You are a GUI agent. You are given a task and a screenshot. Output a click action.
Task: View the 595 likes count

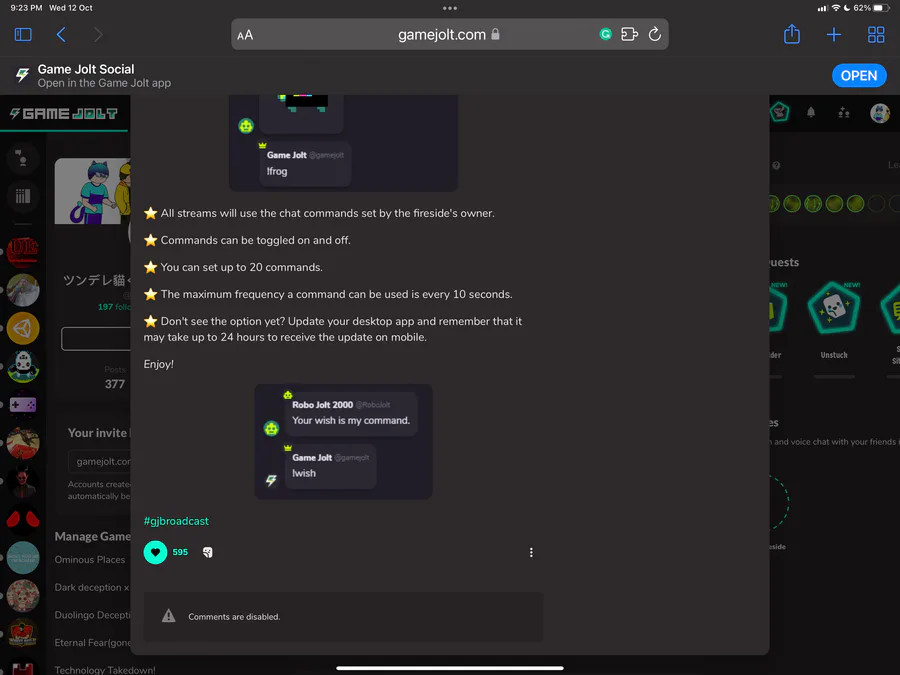[180, 552]
